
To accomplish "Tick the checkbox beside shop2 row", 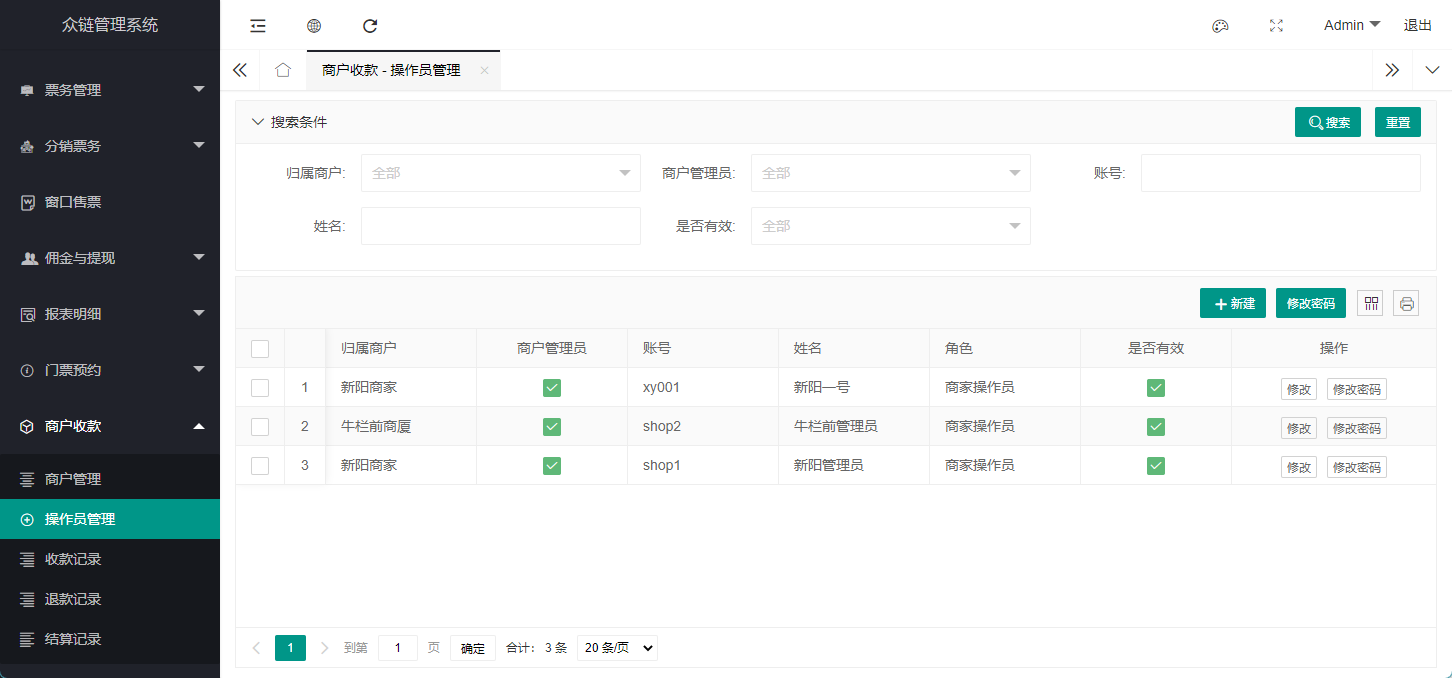I will pos(260,426).
